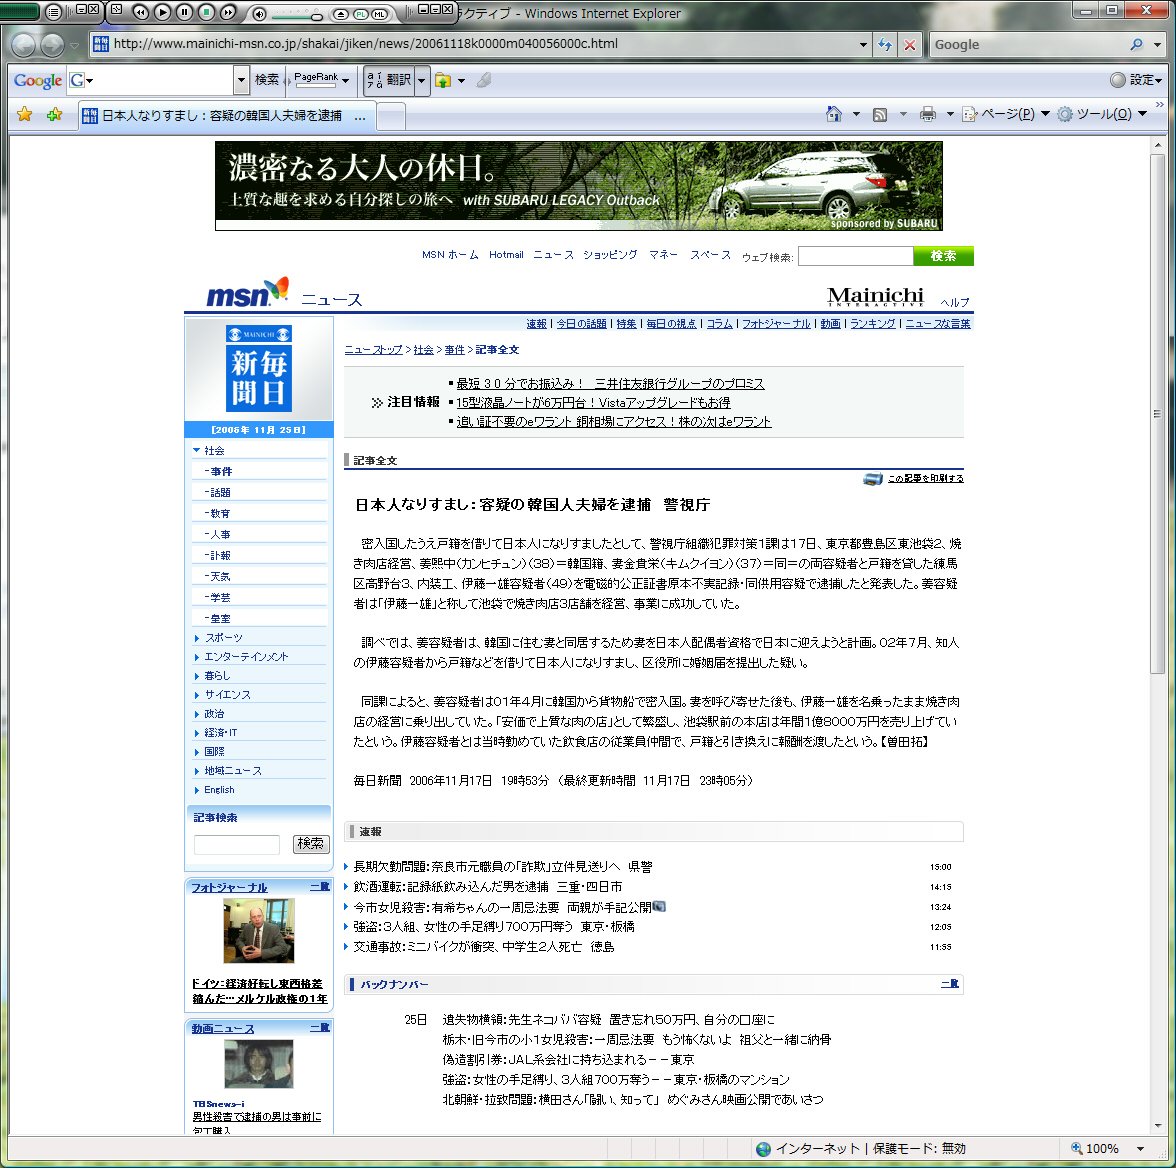Expand the スポーツ sidebar category

click(223, 638)
